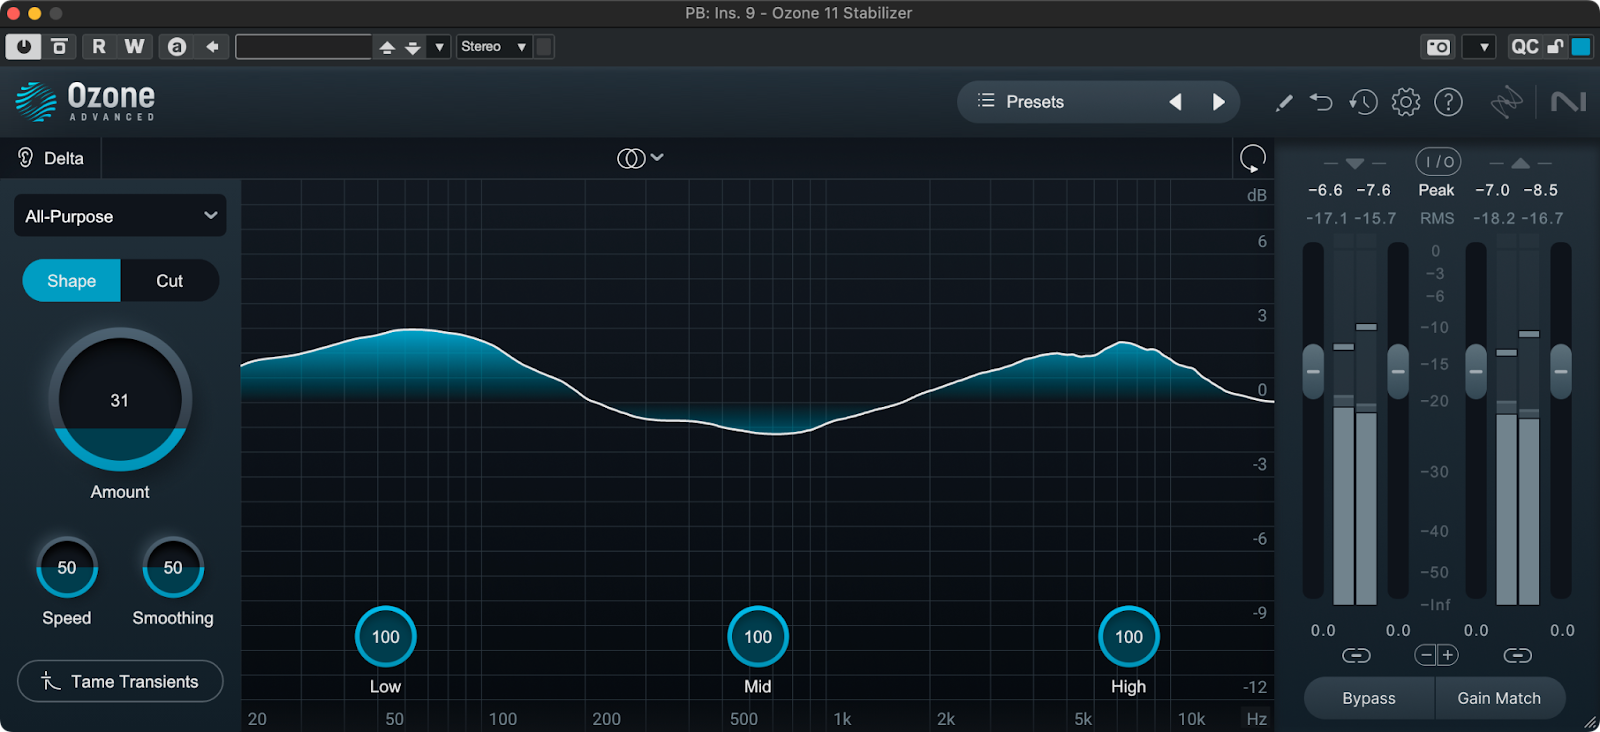Screen dimensions: 1600x732
Task: Click the window resize grip corner
Action: [x=1590, y=722]
